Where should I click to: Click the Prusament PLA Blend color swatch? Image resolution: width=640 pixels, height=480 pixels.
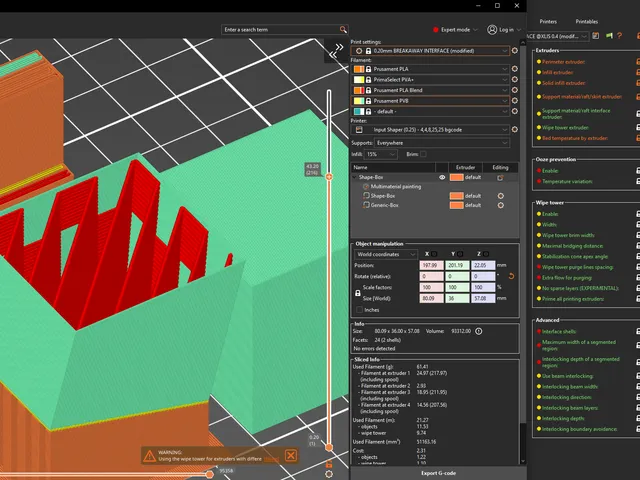pos(358,90)
